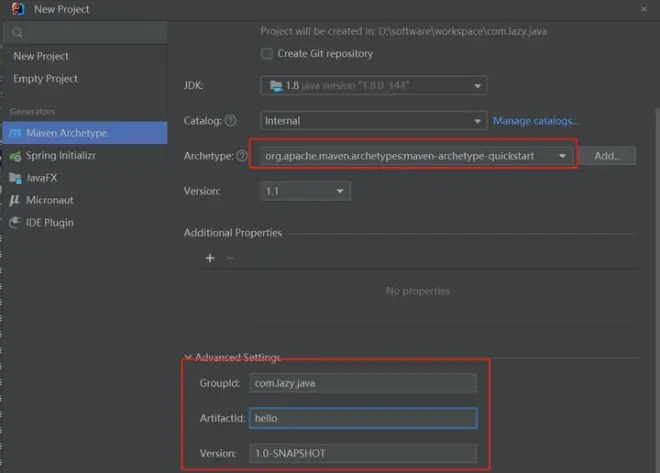Select Empty Project in left list
The height and width of the screenshot is (473, 660).
pos(45,78)
